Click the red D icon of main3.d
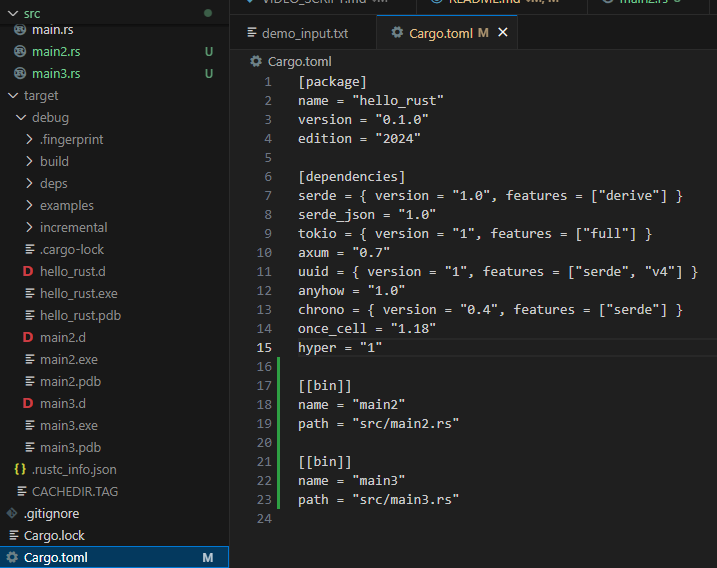The image size is (717, 568). [x=28, y=404]
